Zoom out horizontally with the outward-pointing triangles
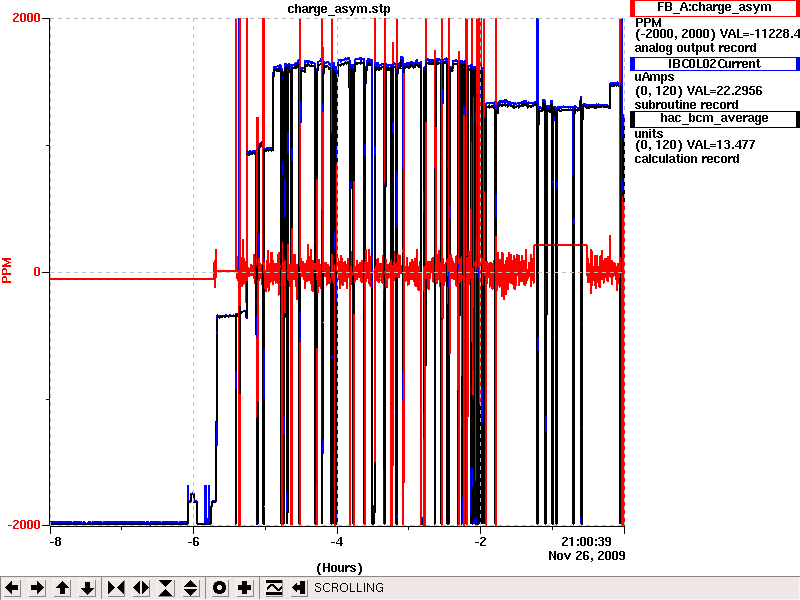800x600 pixels. pyautogui.click(x=141, y=588)
